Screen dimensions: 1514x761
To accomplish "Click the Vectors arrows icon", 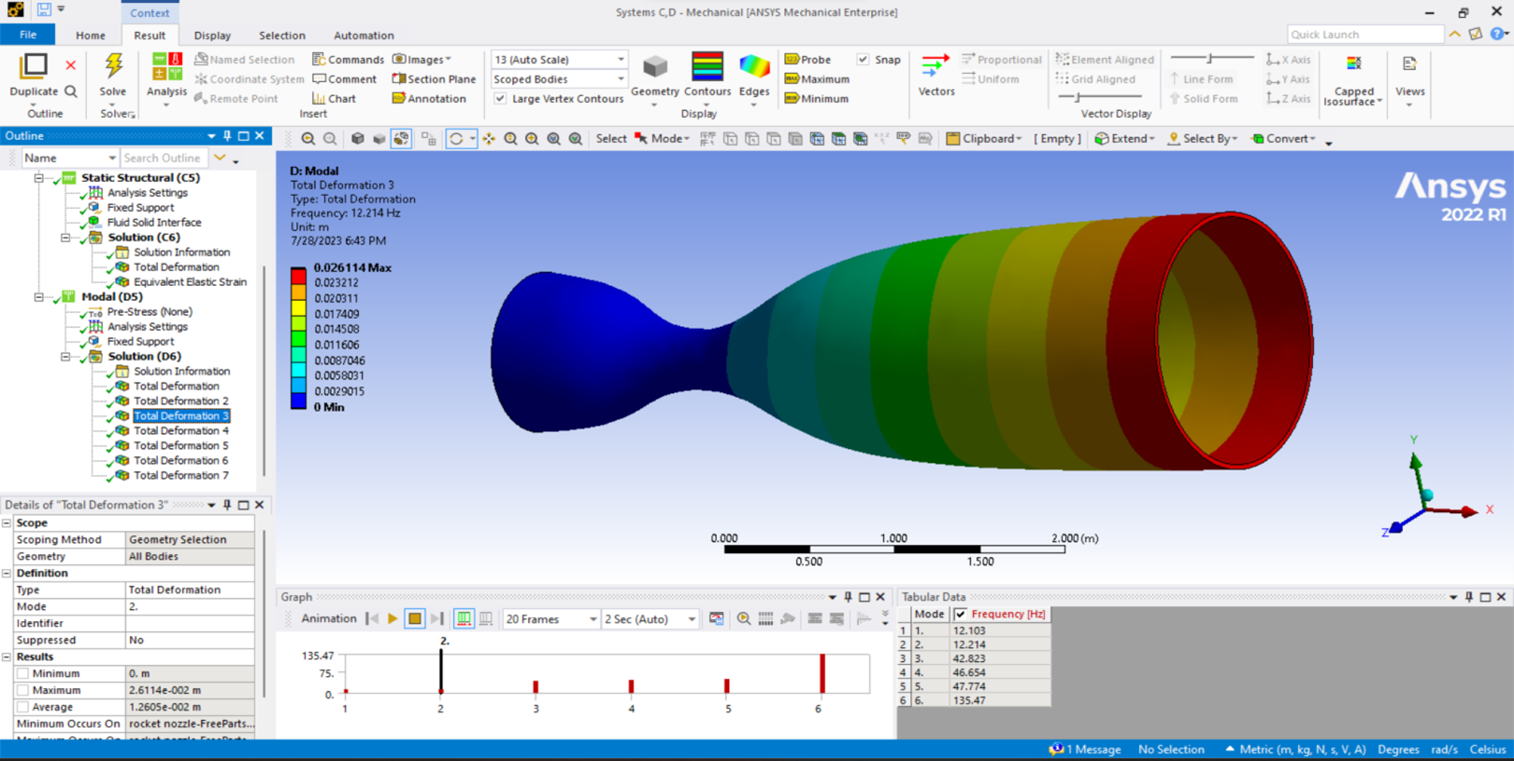I will (x=936, y=66).
